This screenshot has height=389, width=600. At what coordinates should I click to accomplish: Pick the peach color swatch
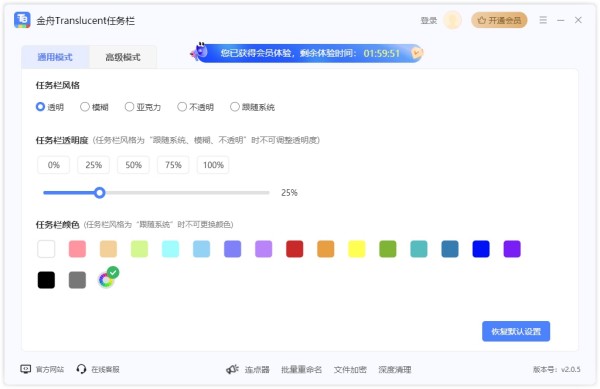click(x=108, y=249)
